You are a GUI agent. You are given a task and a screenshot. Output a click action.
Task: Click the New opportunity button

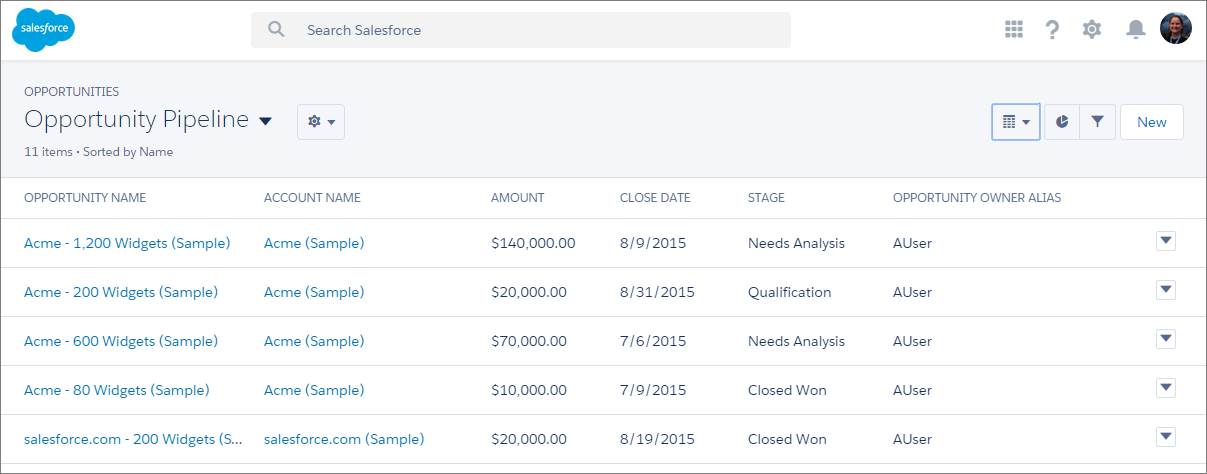pos(1152,122)
